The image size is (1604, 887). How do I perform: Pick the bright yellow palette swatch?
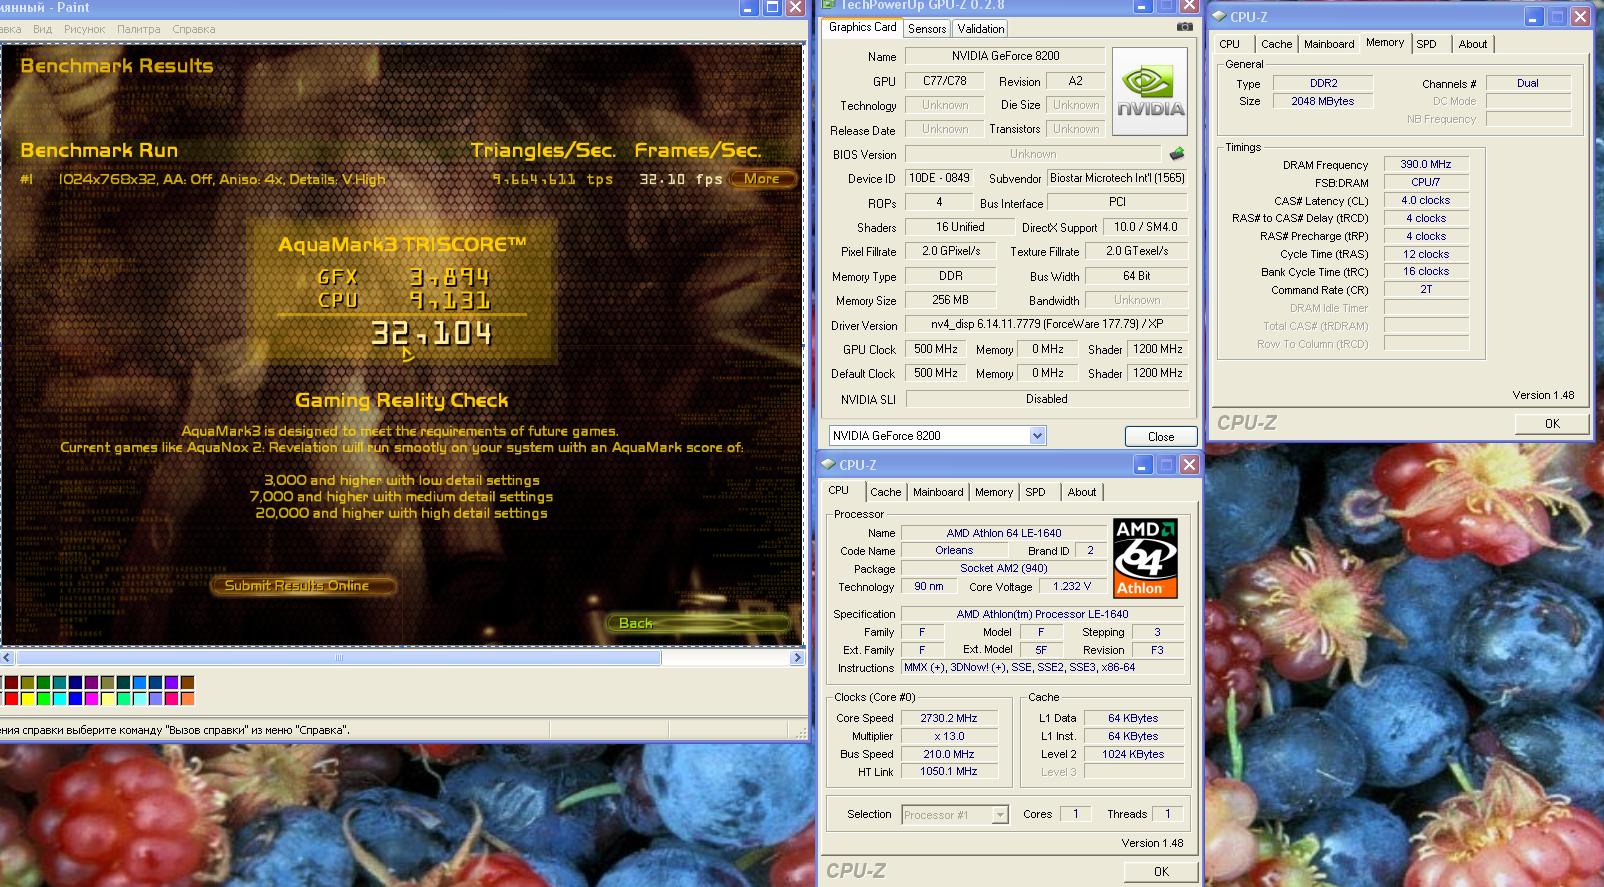[28, 699]
